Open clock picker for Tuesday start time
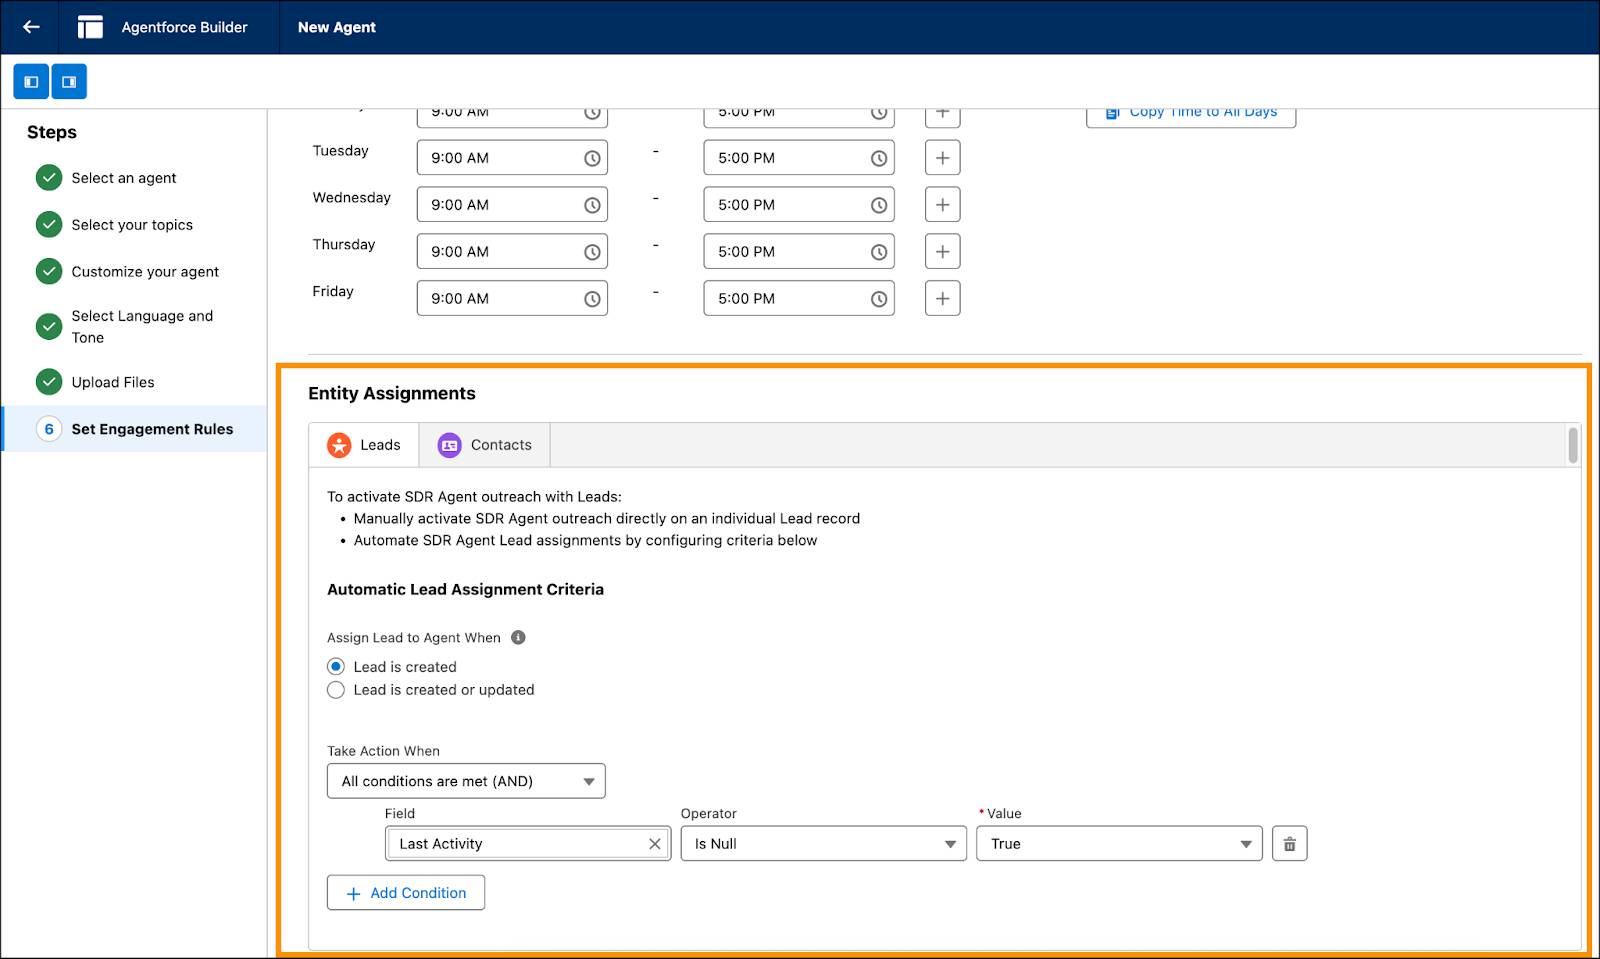 [x=592, y=158]
